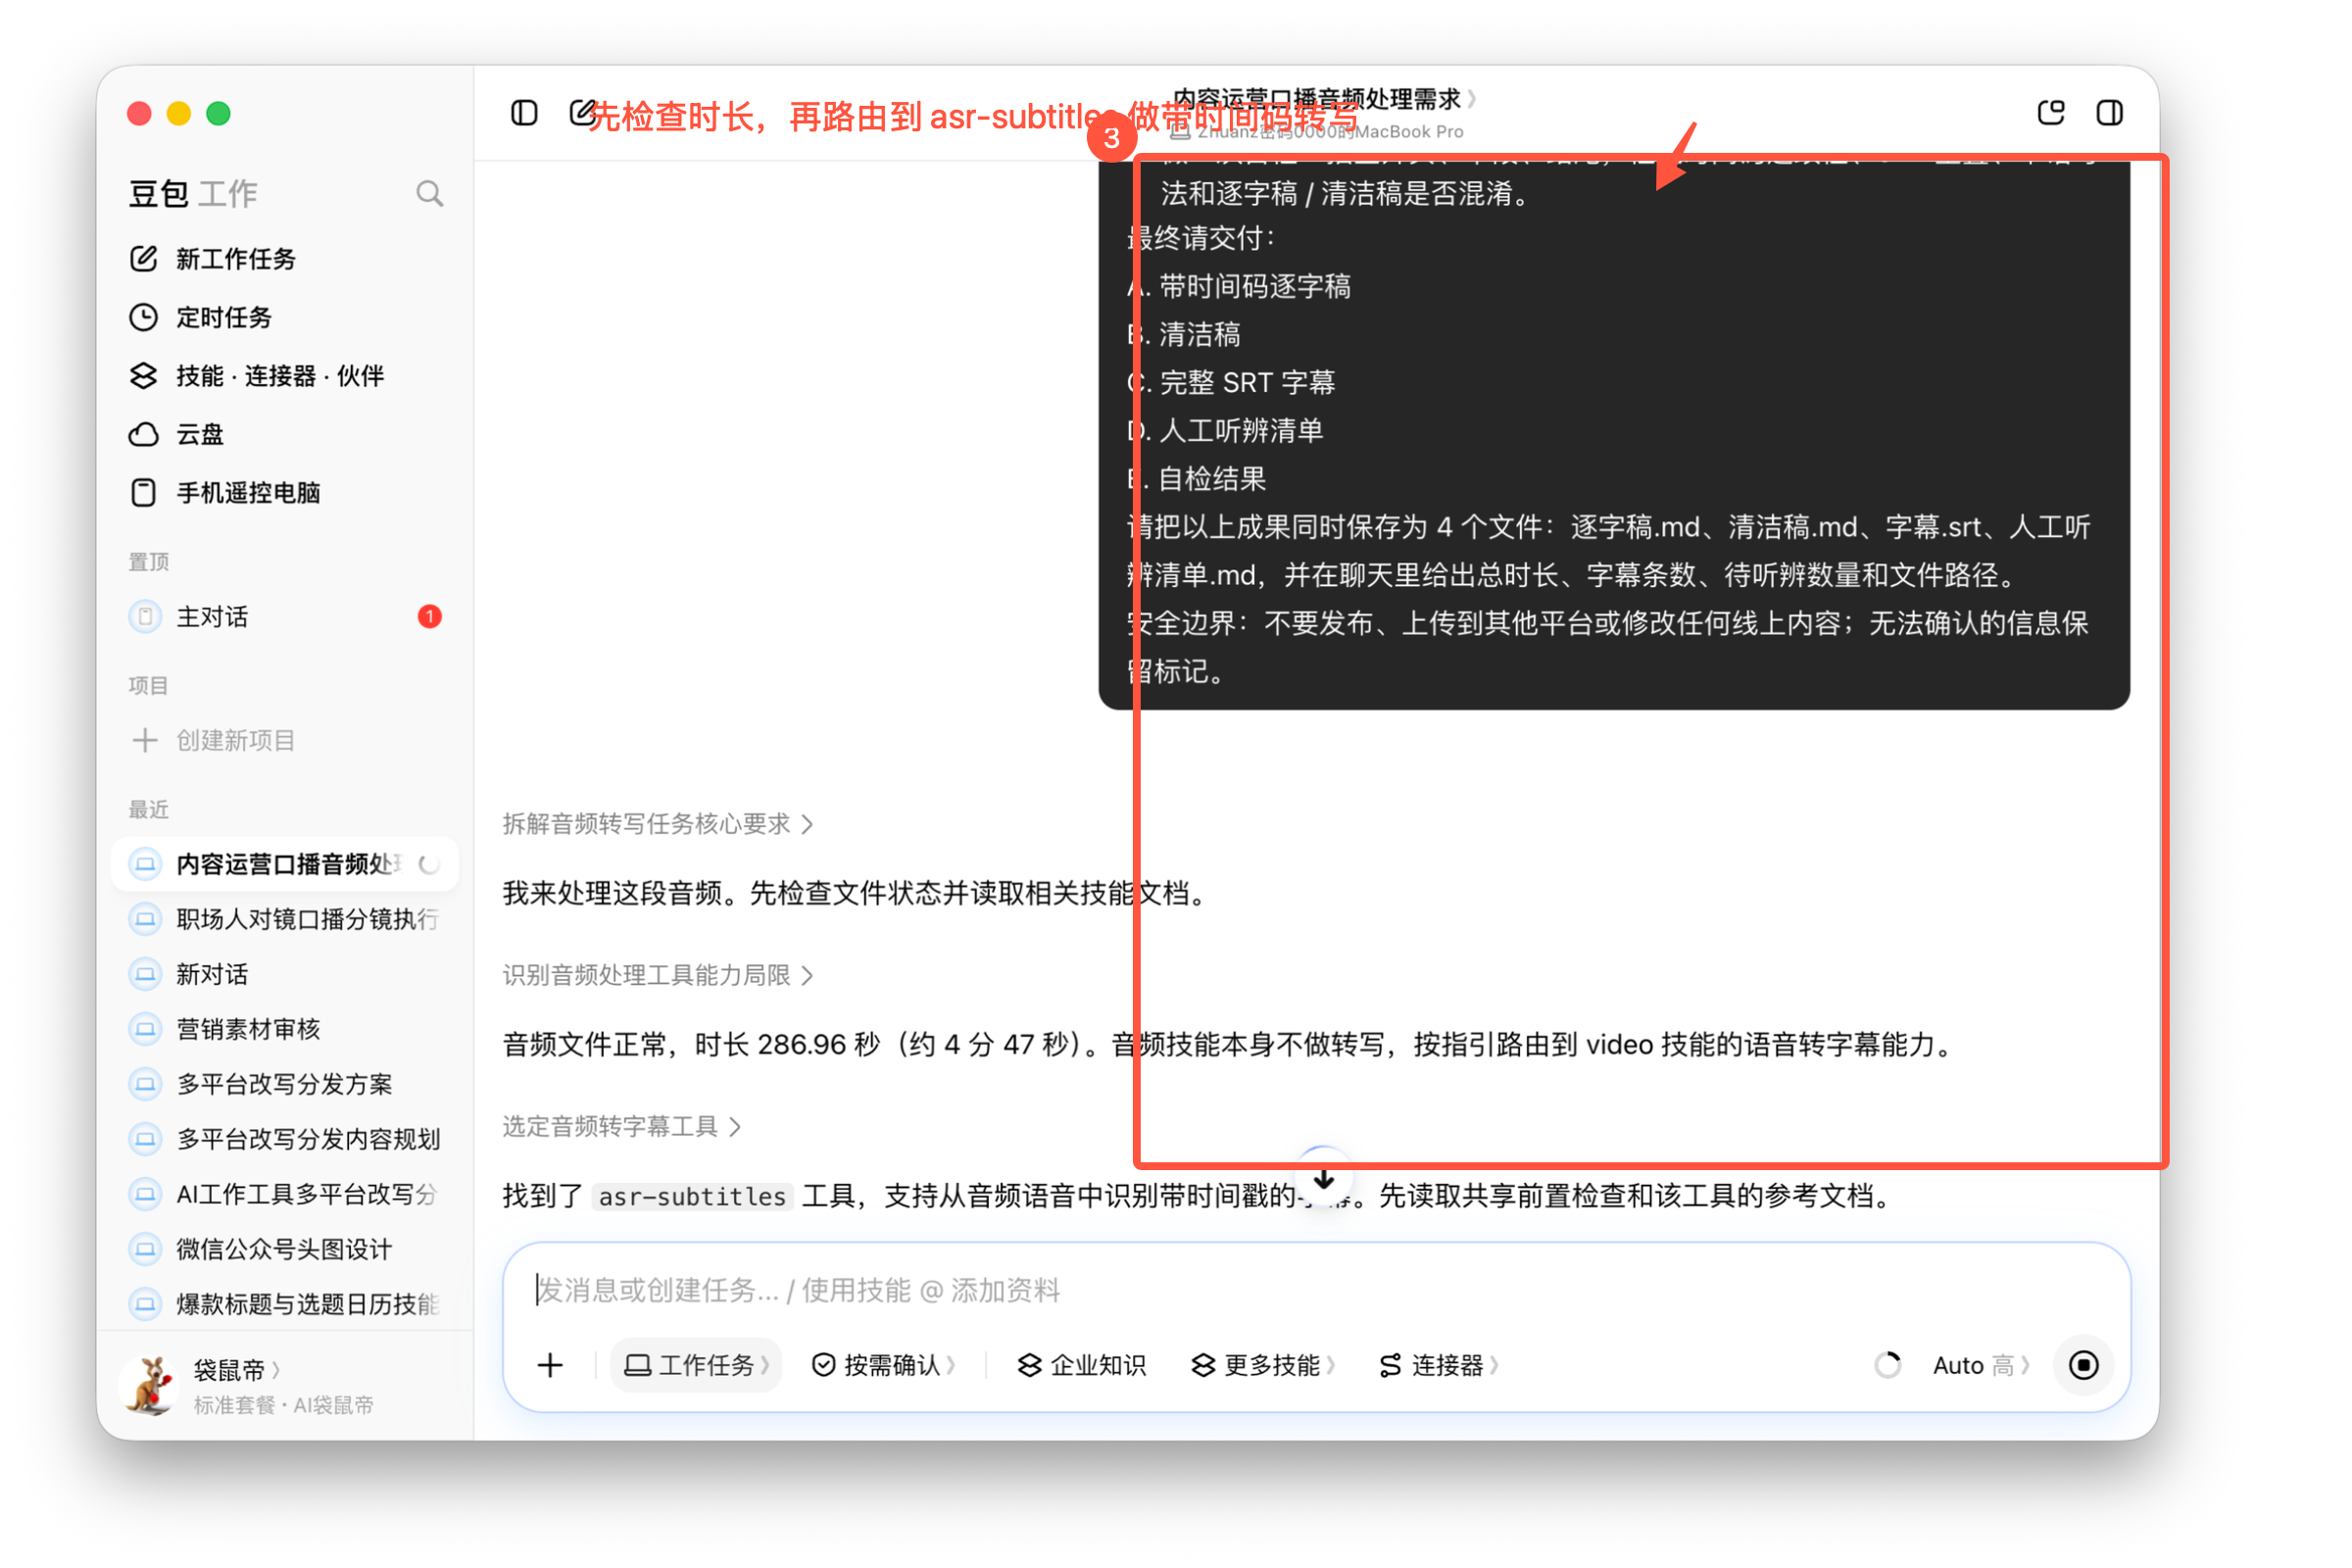Open the 更多技能 dropdown

tap(1263, 1365)
